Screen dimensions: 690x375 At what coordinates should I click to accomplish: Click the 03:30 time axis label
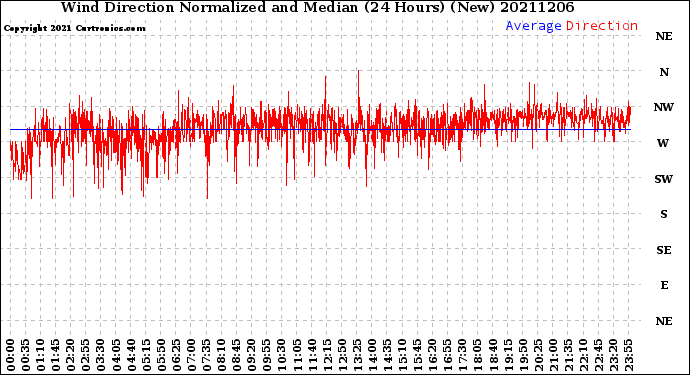101,355
